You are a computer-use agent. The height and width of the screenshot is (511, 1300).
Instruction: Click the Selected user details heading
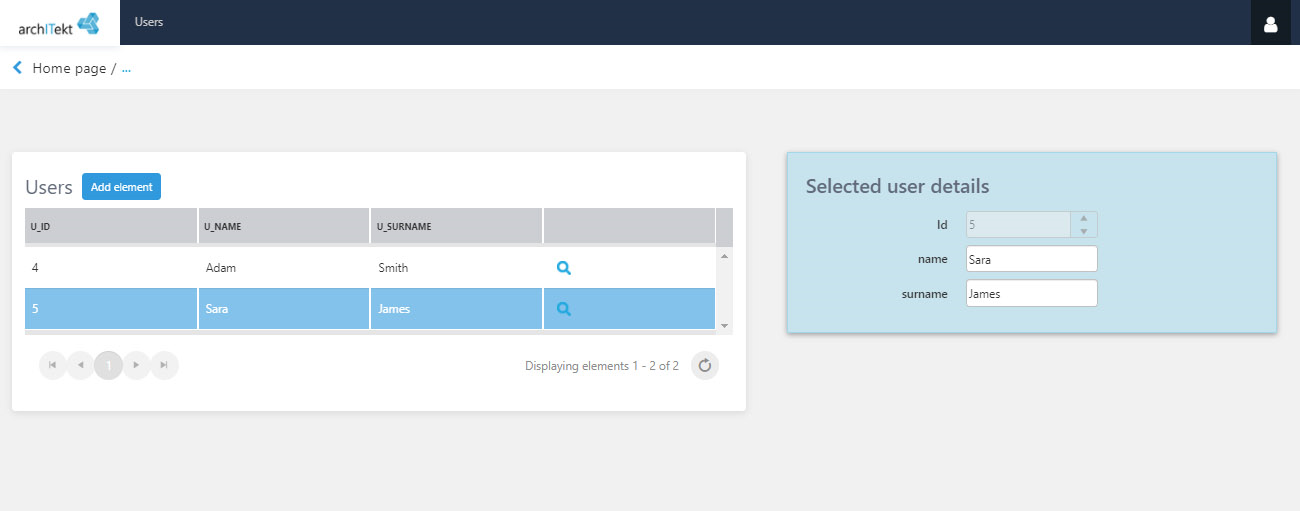click(897, 186)
